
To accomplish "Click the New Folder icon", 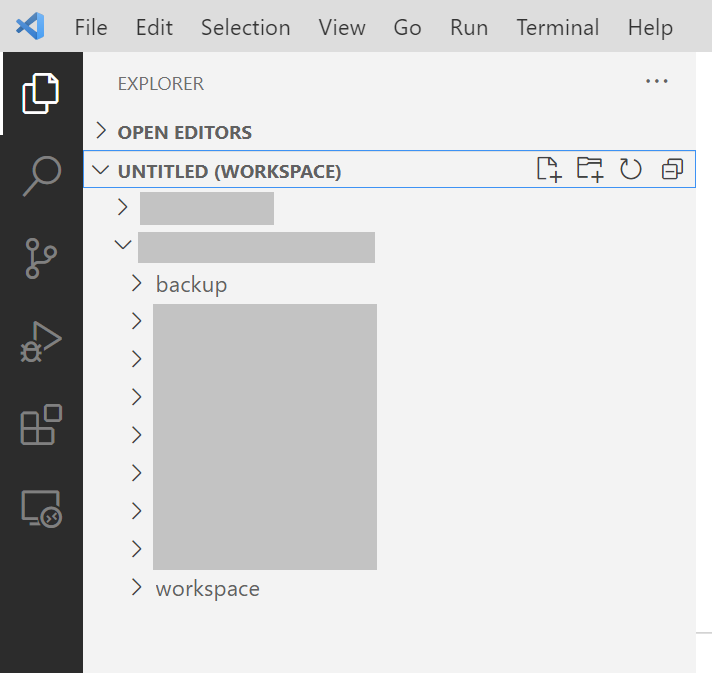I will pyautogui.click(x=590, y=169).
